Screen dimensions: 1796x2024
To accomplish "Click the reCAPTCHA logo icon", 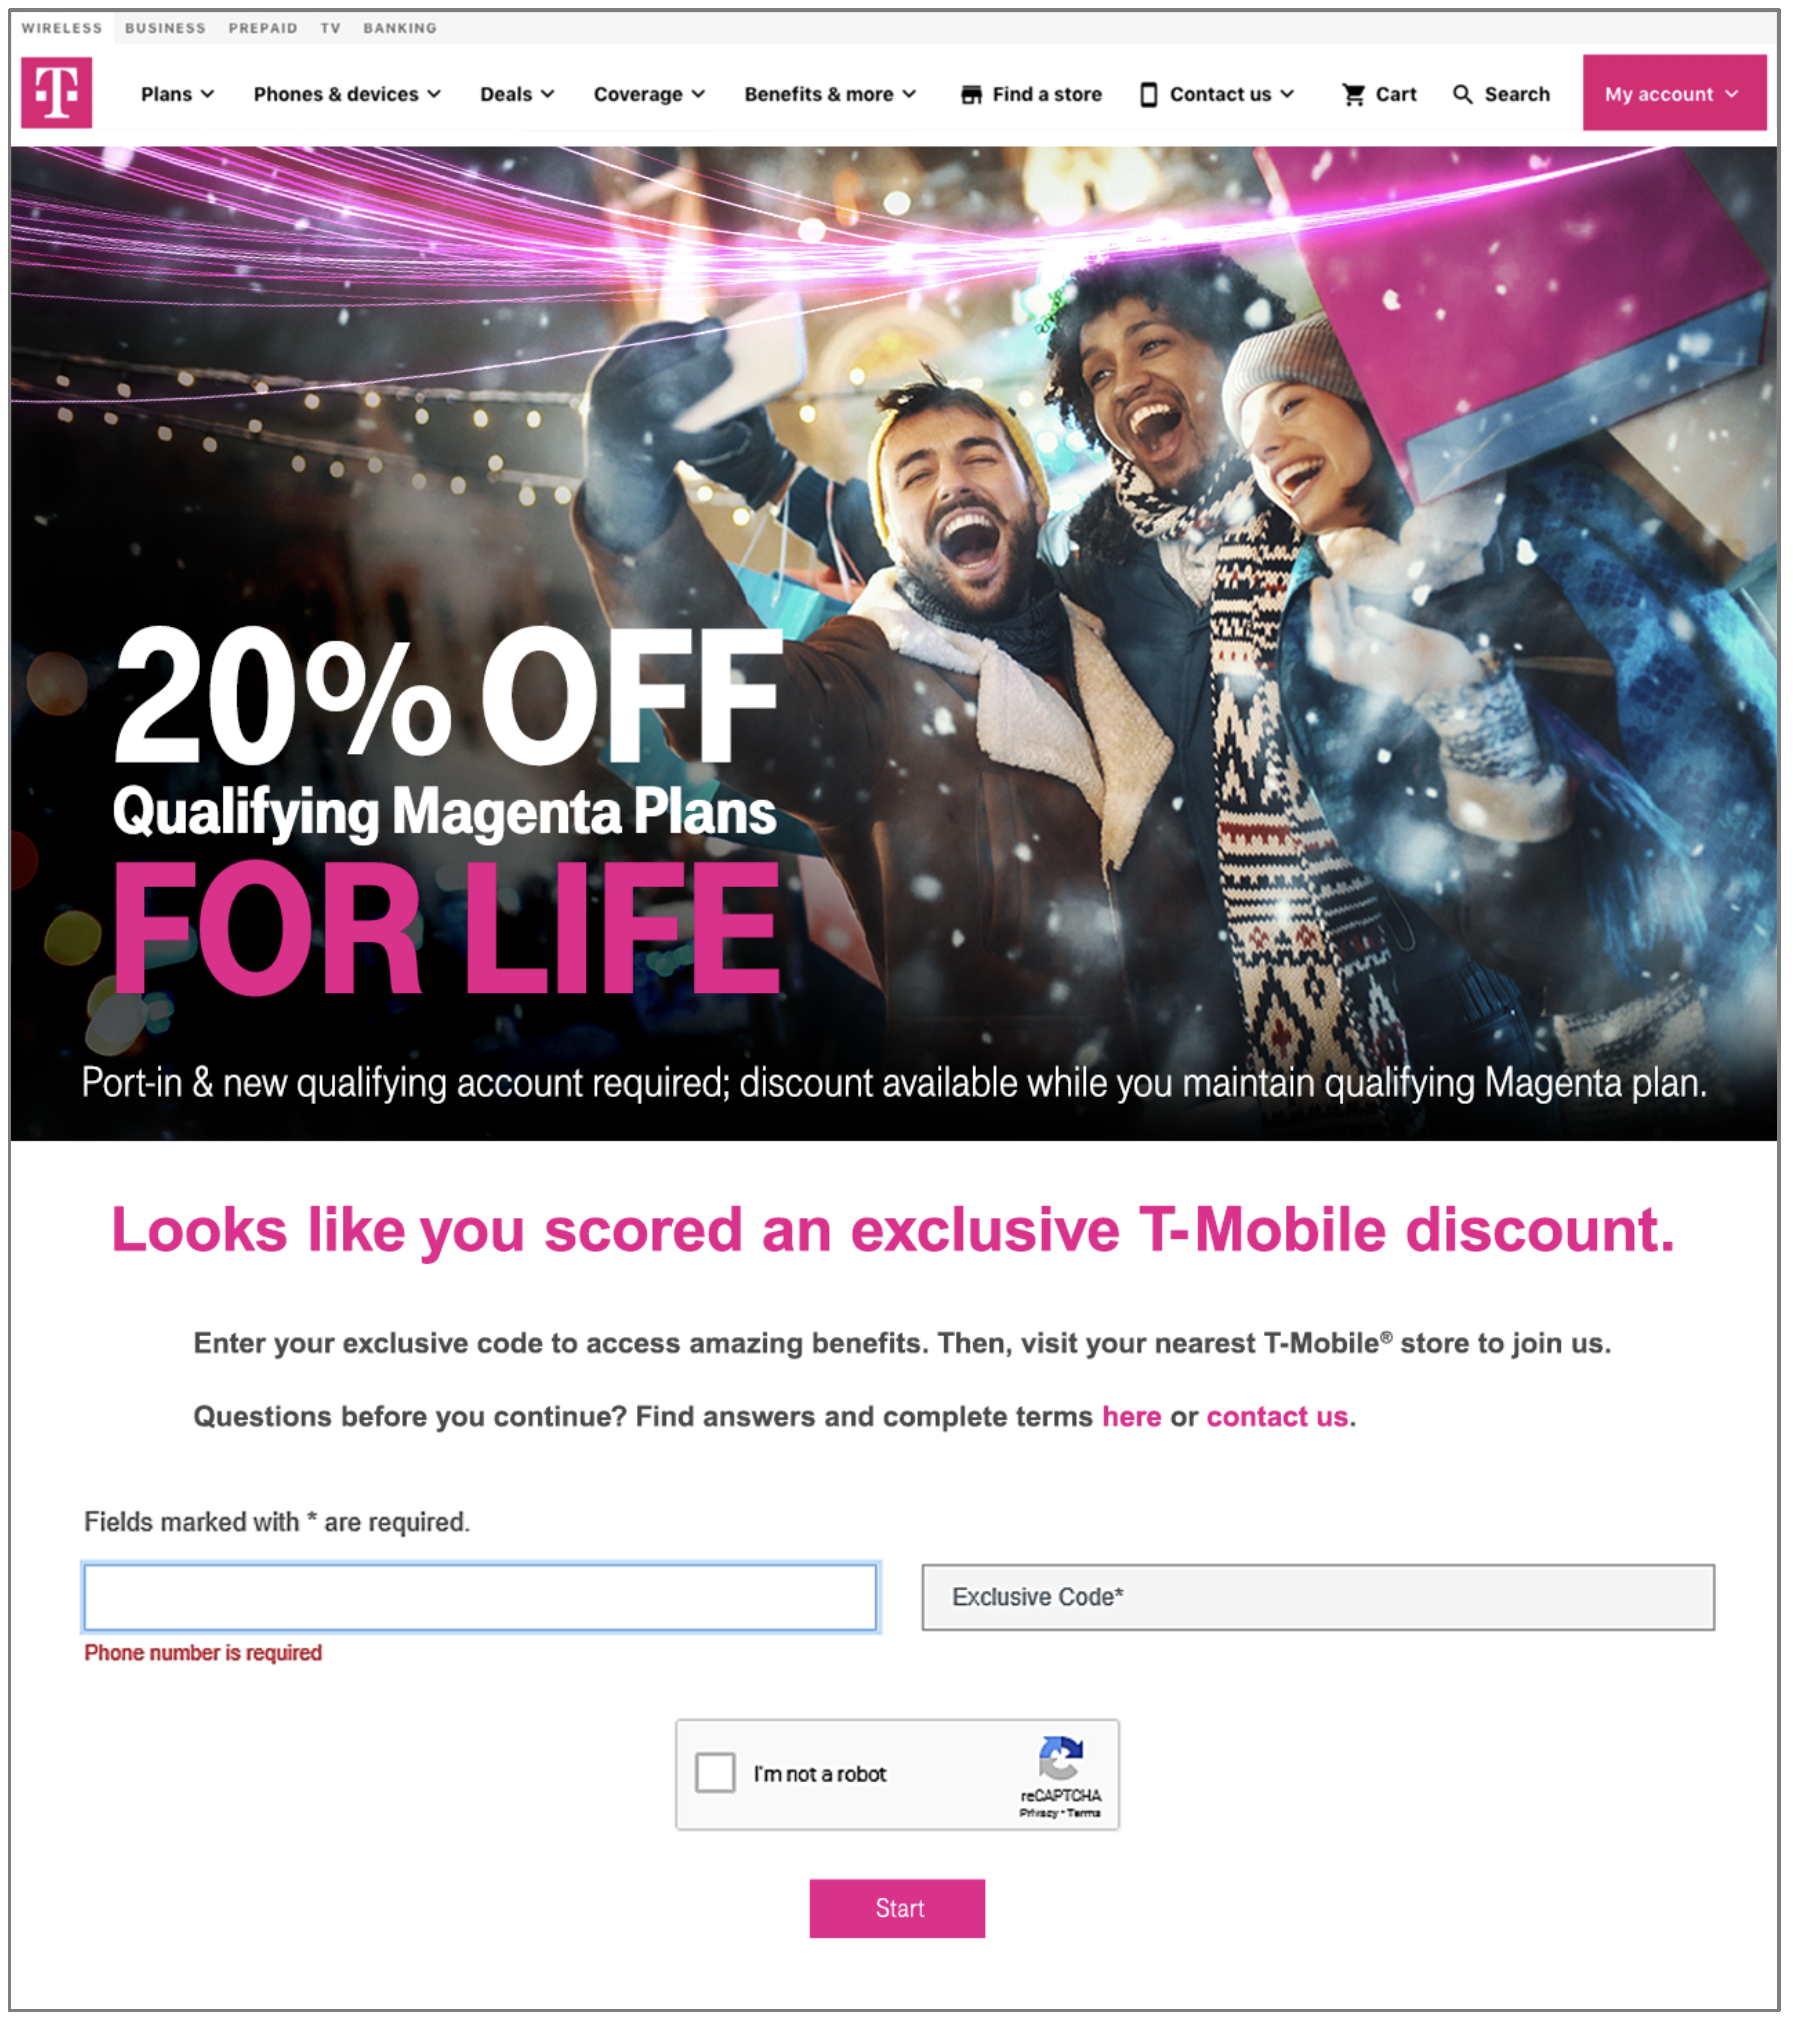I will tap(1060, 1758).
